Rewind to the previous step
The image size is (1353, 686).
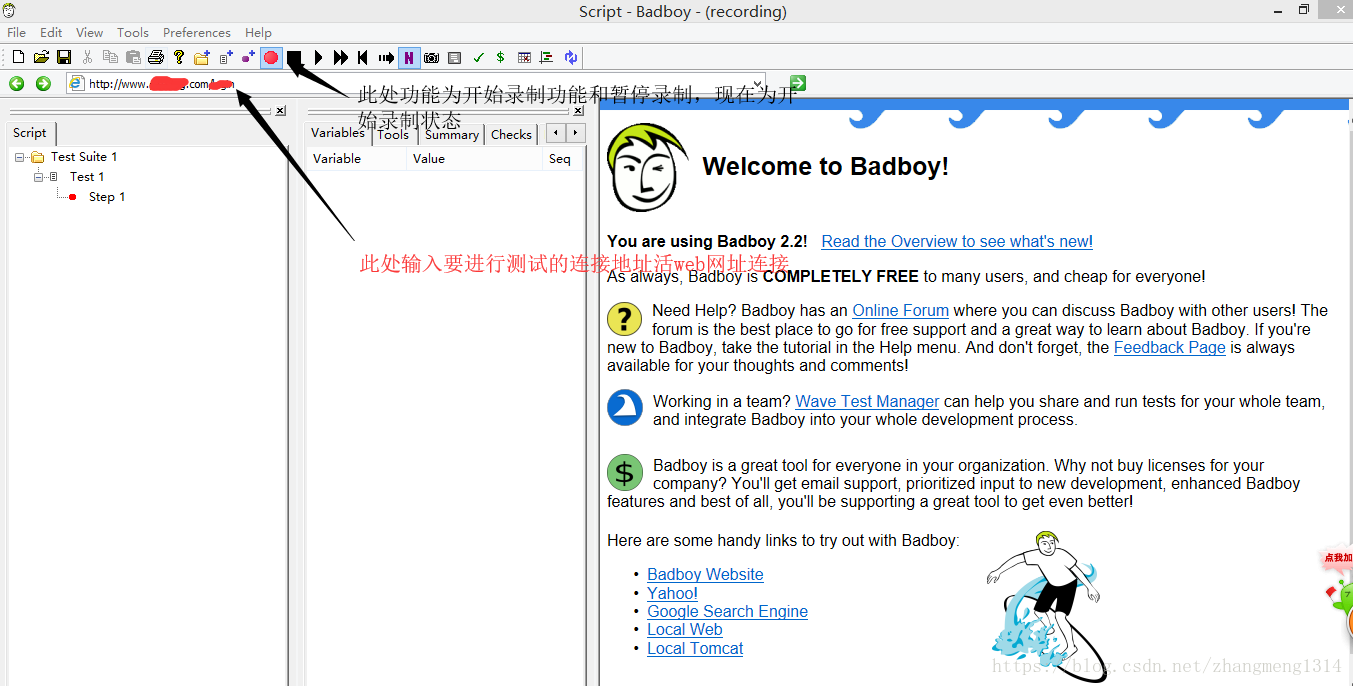pyautogui.click(x=363, y=58)
